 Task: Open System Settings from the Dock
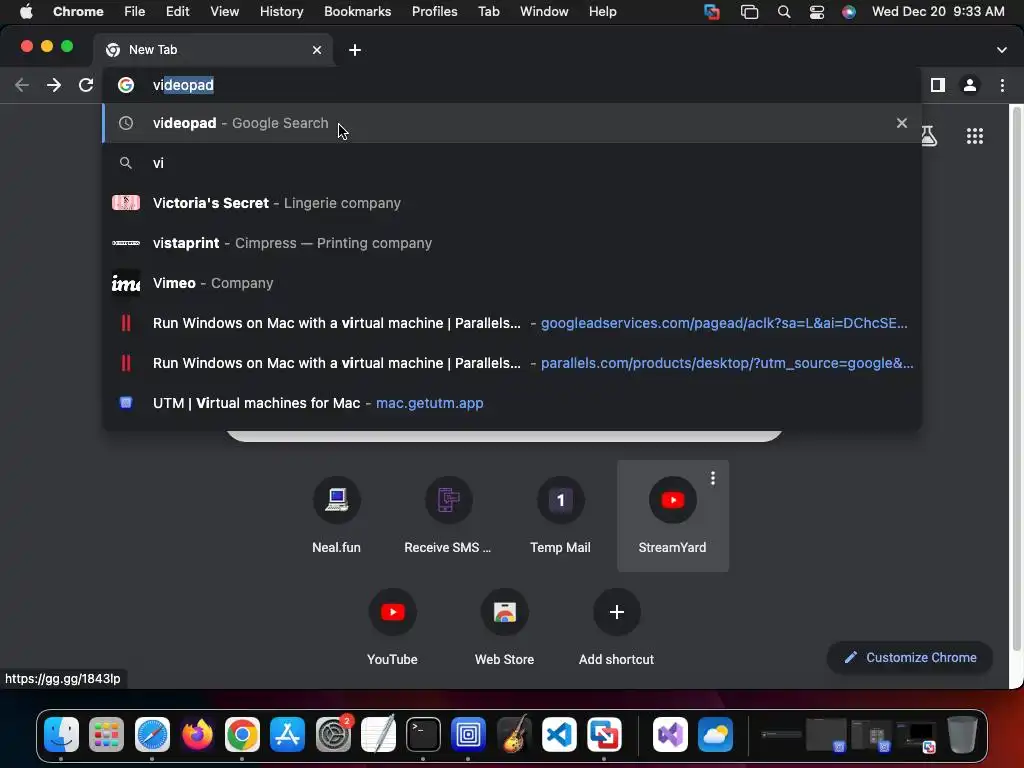pyautogui.click(x=333, y=735)
